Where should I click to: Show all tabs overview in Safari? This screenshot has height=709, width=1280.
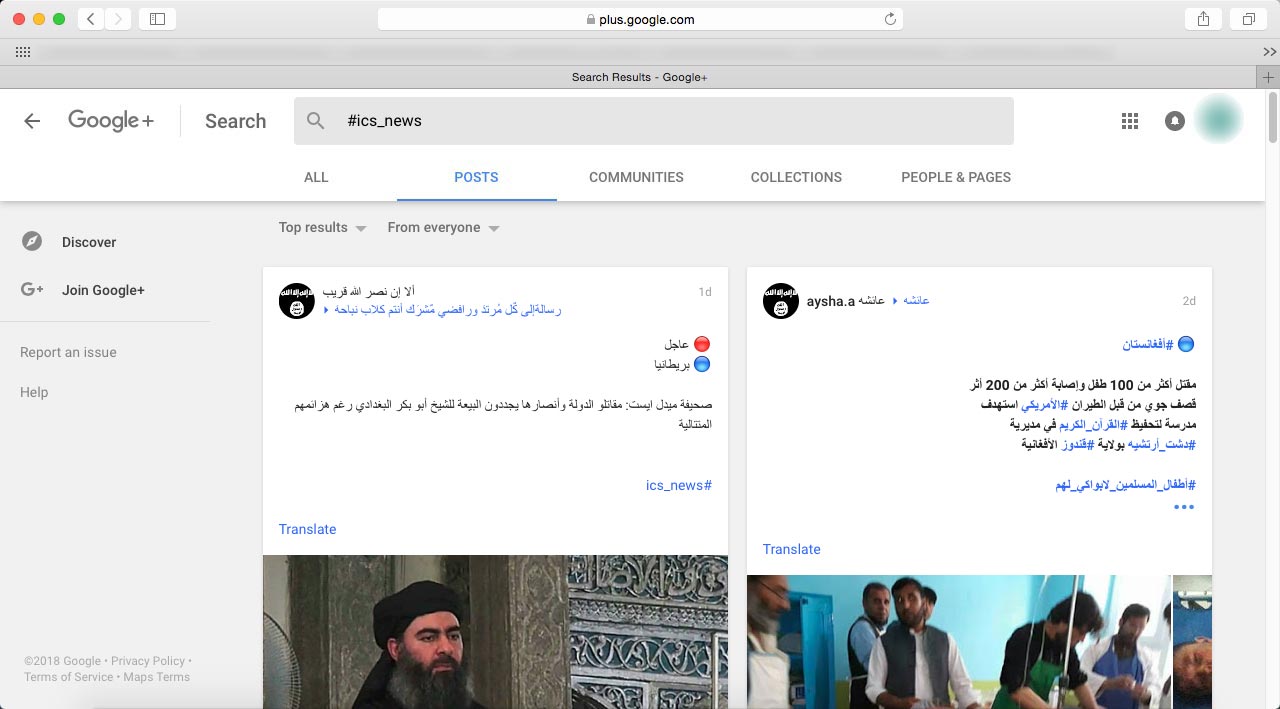(x=1249, y=19)
